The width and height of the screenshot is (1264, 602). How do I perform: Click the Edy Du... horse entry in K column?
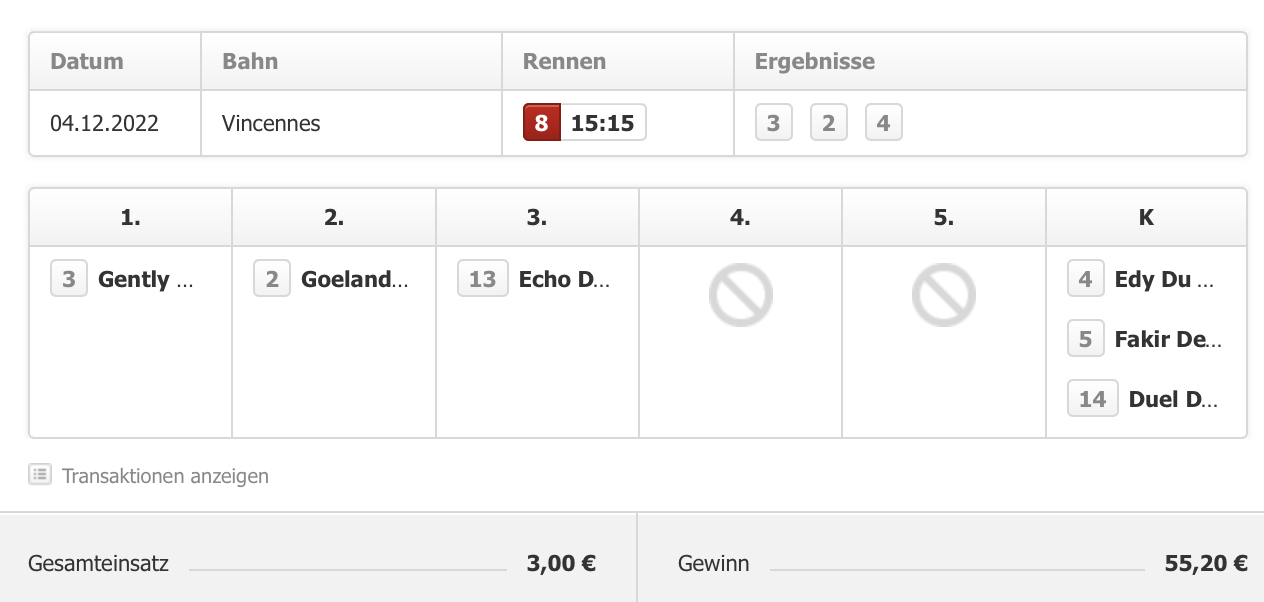point(1164,280)
